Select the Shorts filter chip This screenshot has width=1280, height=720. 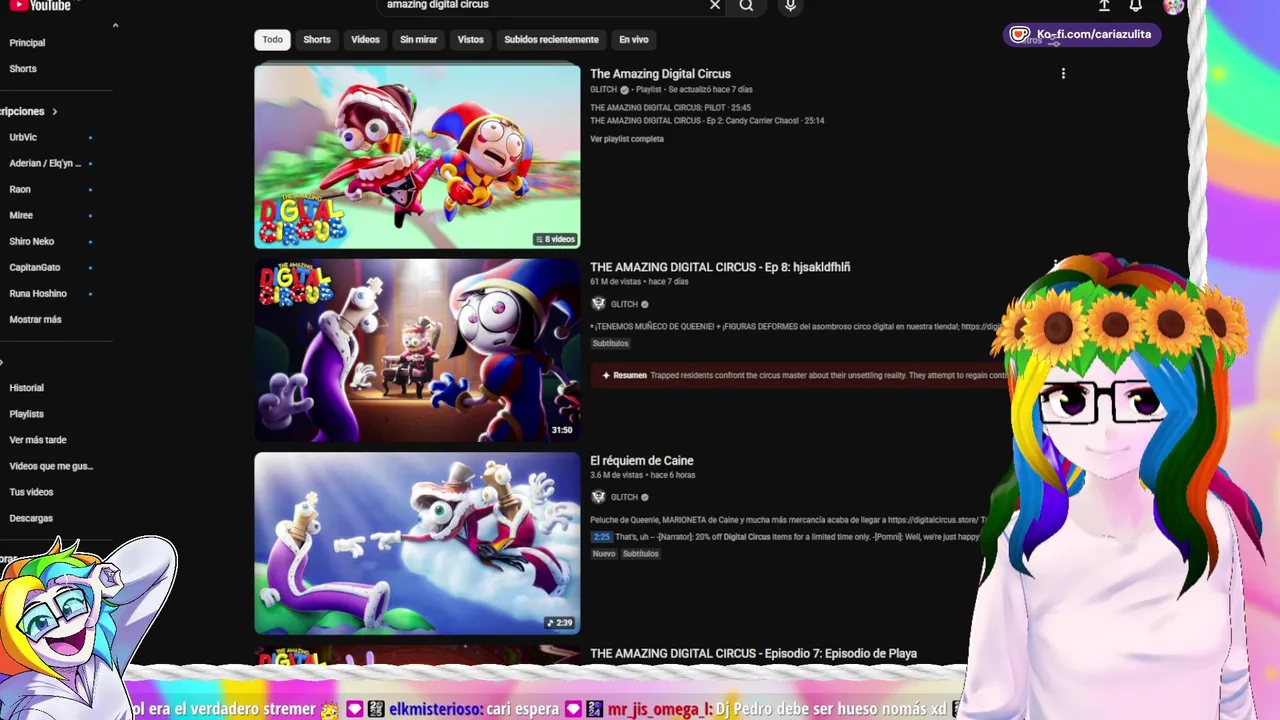point(317,40)
